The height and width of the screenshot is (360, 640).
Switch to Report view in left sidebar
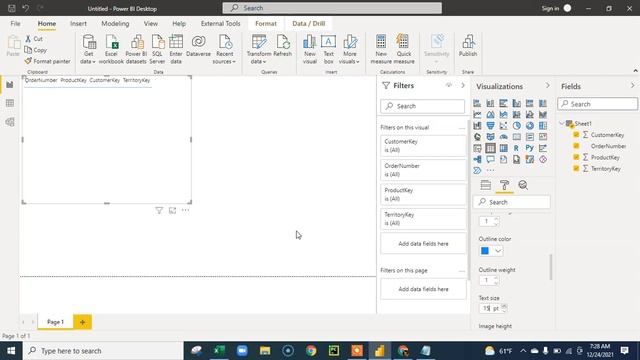(x=10, y=84)
